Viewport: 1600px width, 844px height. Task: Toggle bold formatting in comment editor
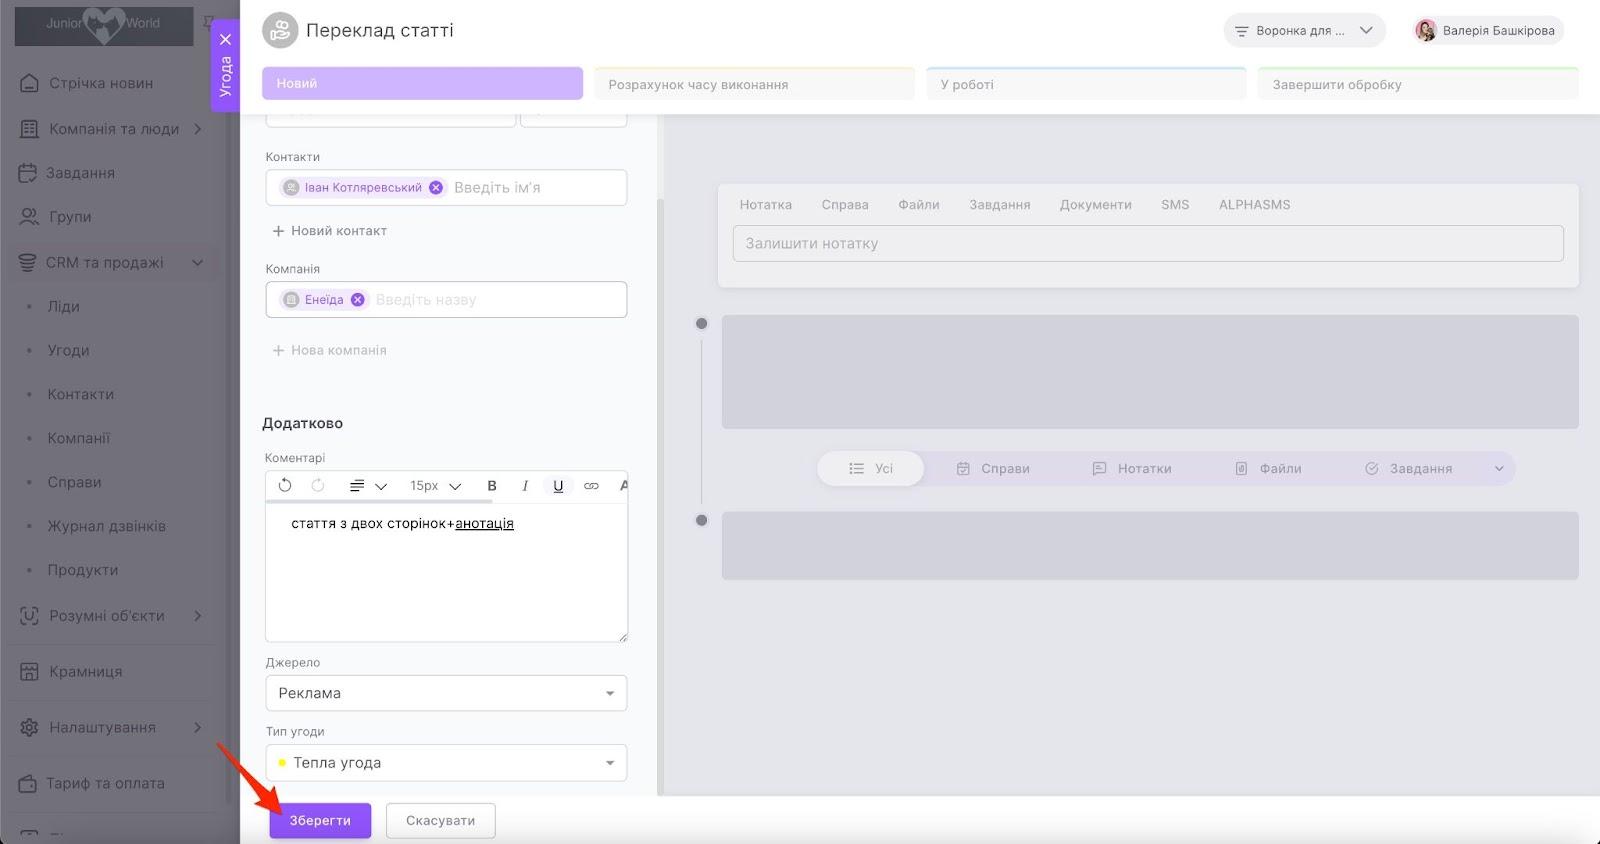tap(492, 486)
